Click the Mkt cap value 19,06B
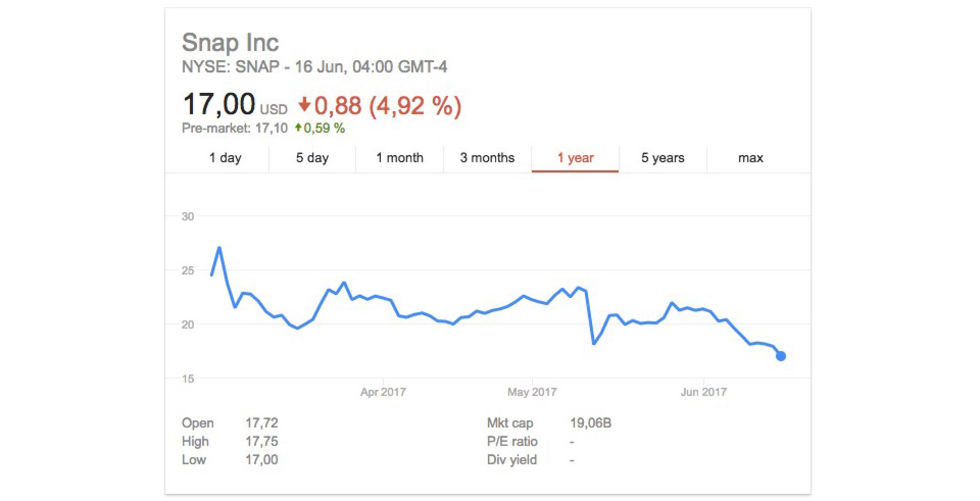This screenshot has height=501, width=980. pyautogui.click(x=591, y=423)
